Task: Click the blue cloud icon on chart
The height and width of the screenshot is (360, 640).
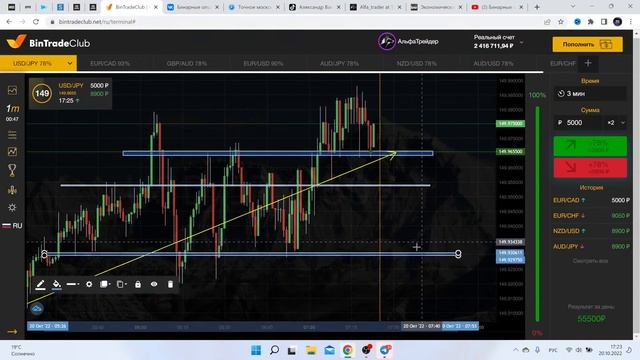Action: (37, 309)
